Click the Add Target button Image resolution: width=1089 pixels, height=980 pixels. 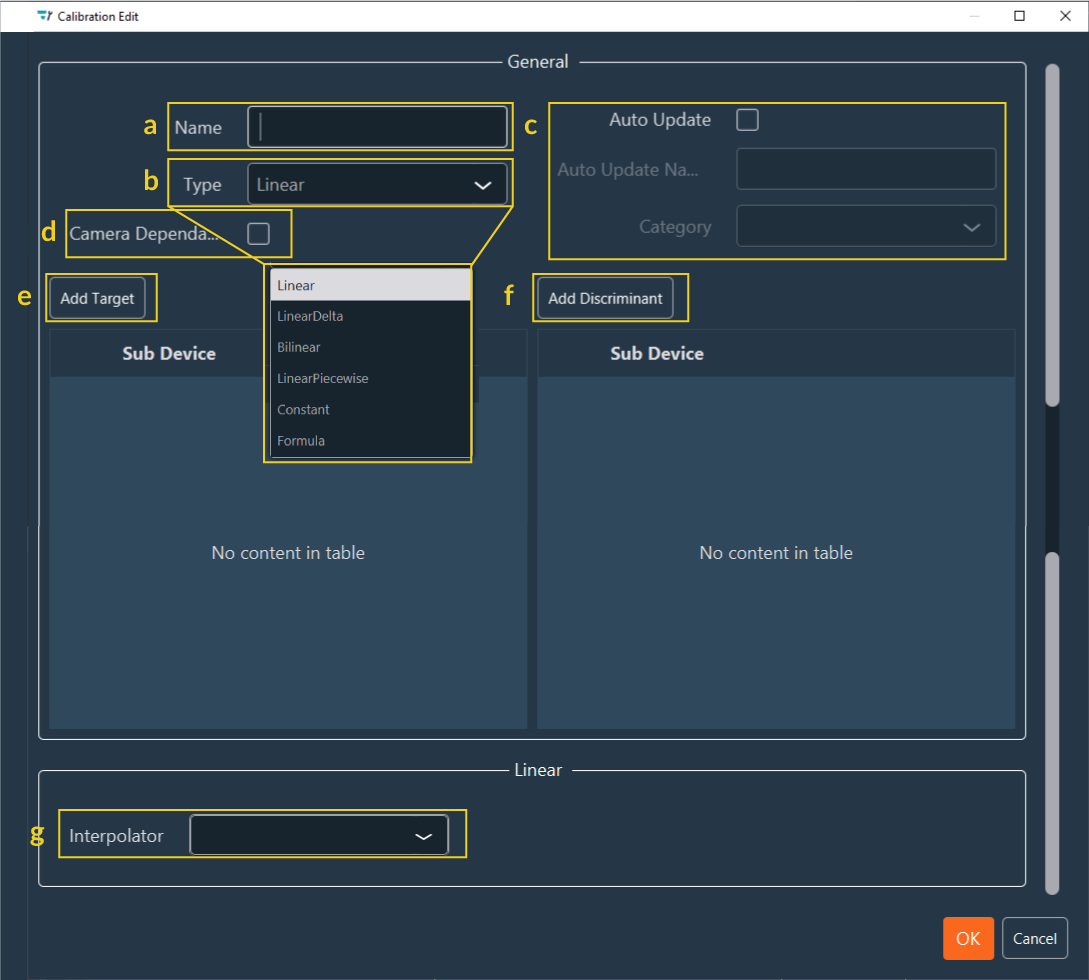[x=97, y=299]
